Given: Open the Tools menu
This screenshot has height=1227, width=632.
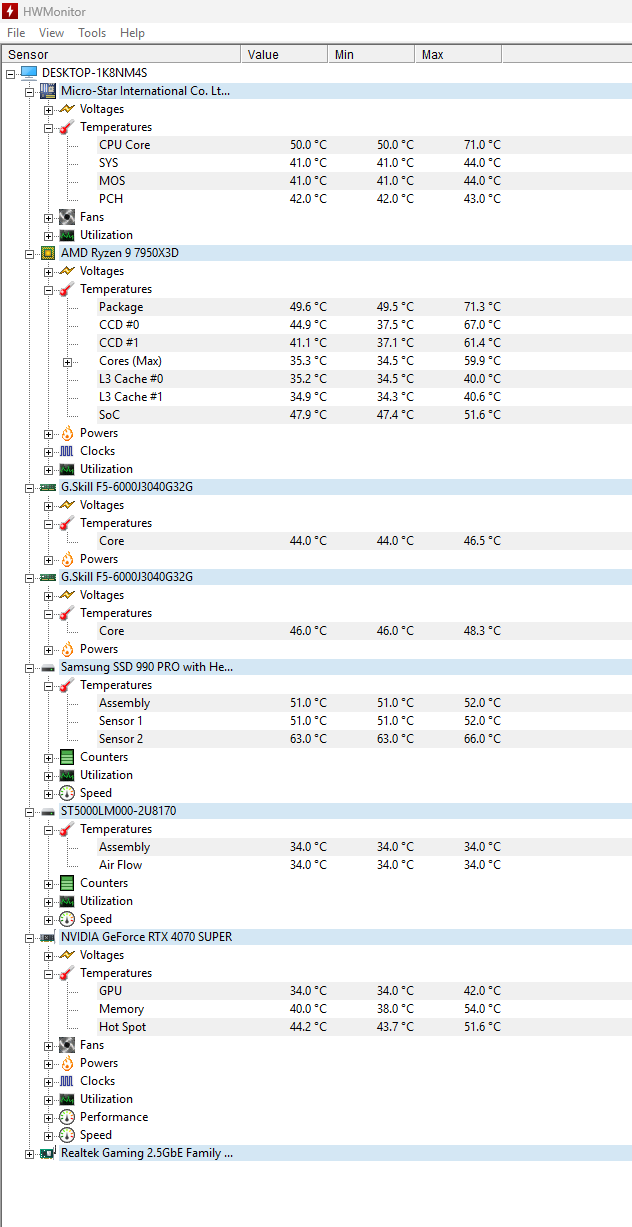Looking at the screenshot, I should coord(92,33).
